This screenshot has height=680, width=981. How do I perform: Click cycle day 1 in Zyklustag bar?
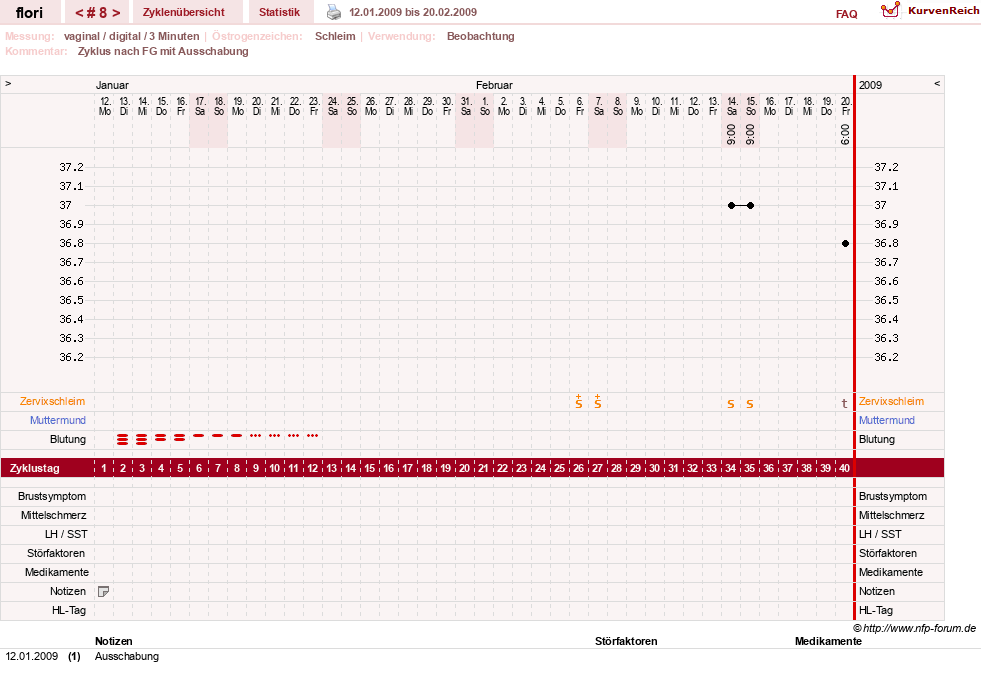pyautogui.click(x=104, y=468)
